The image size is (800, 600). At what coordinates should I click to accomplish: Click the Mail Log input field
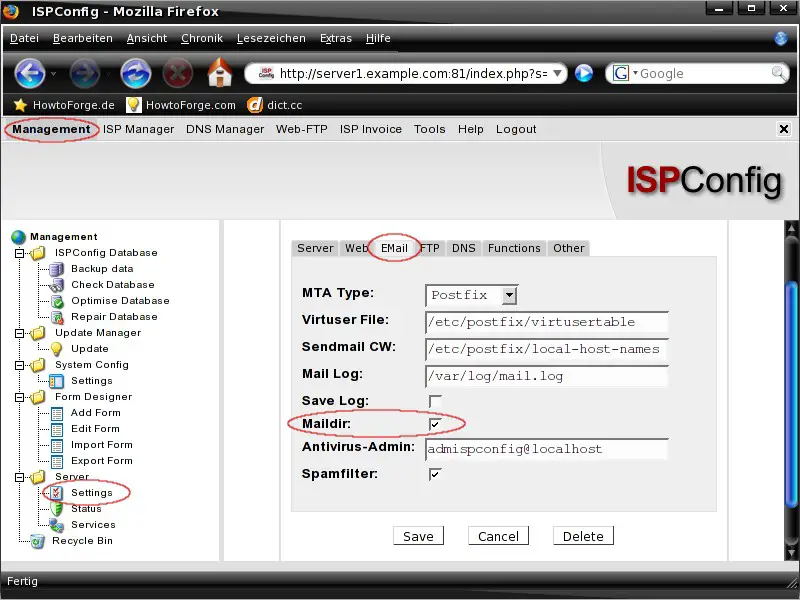[546, 376]
